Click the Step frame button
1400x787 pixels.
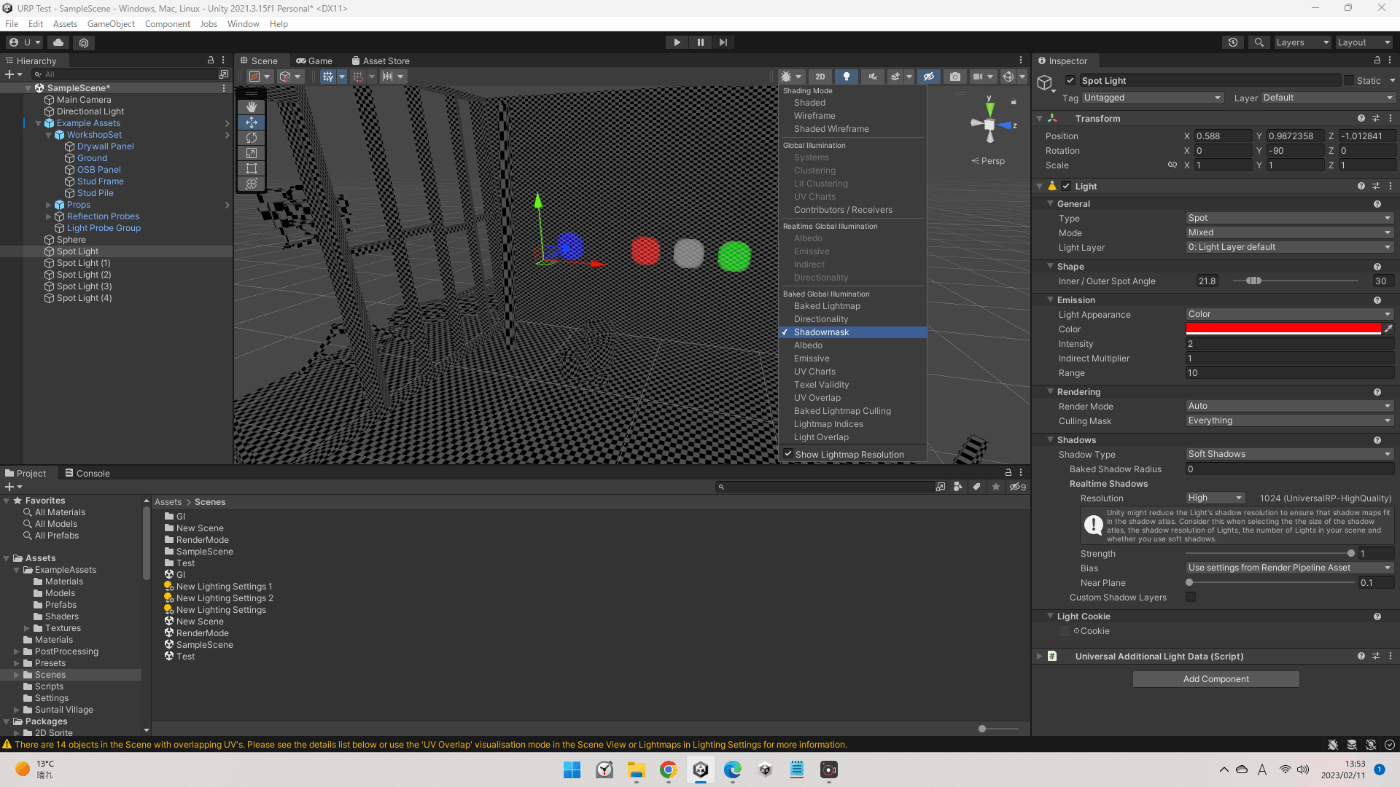[x=723, y=42]
